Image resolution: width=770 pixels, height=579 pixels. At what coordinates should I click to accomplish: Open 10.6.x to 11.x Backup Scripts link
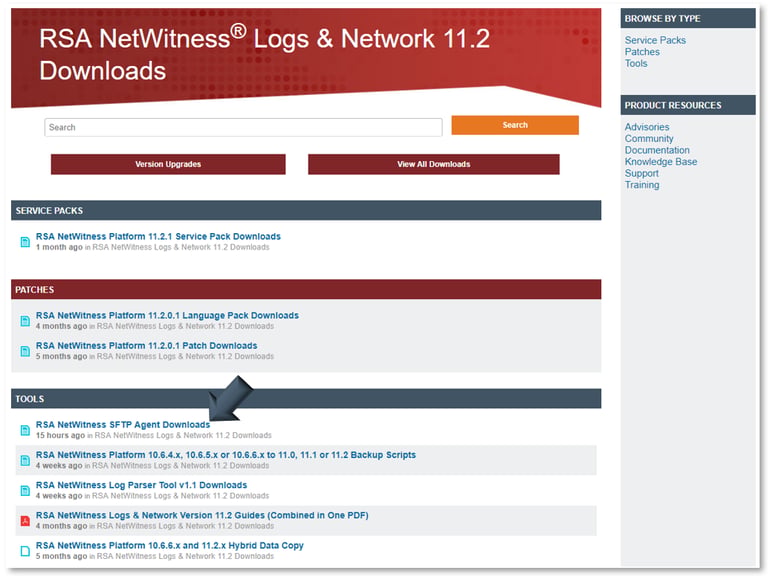pyautogui.click(x=226, y=455)
